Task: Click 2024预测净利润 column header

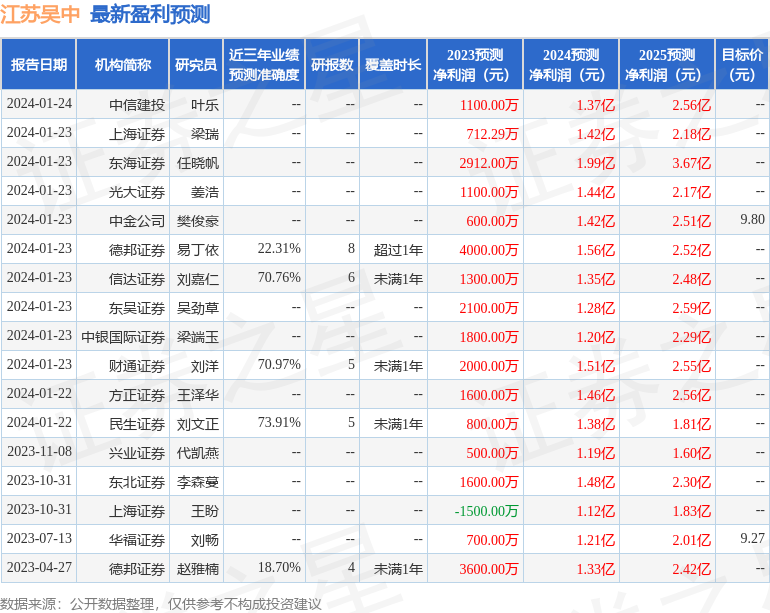Action: pyautogui.click(x=571, y=64)
